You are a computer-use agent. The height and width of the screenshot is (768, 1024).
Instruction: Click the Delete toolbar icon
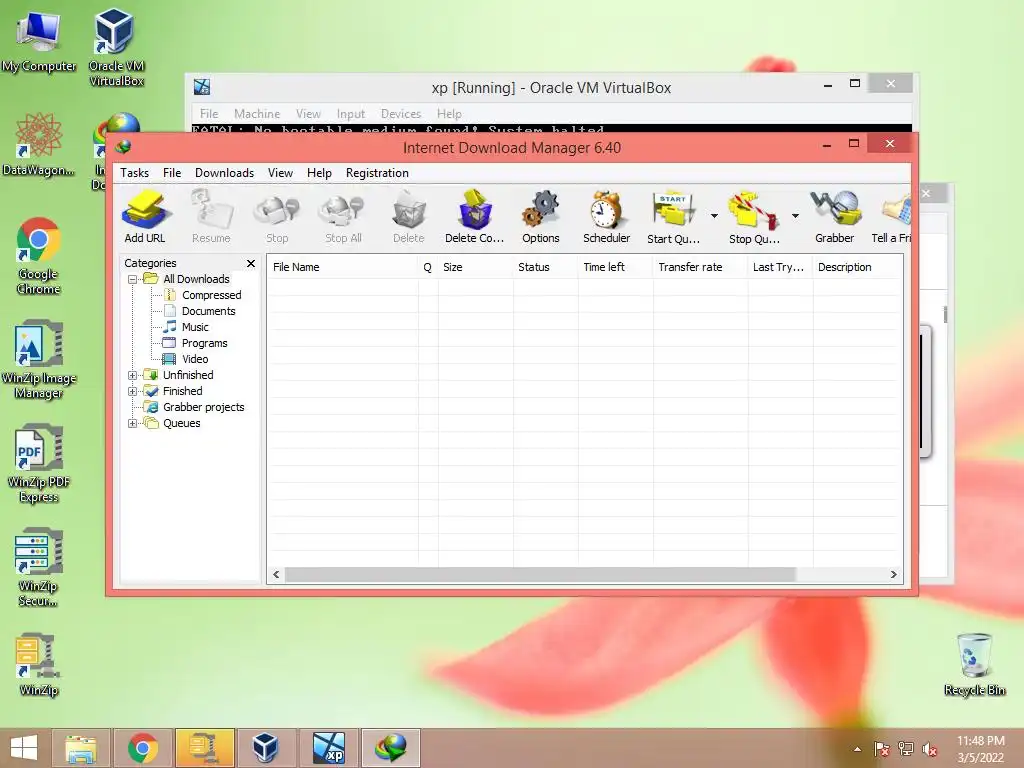[x=409, y=217]
